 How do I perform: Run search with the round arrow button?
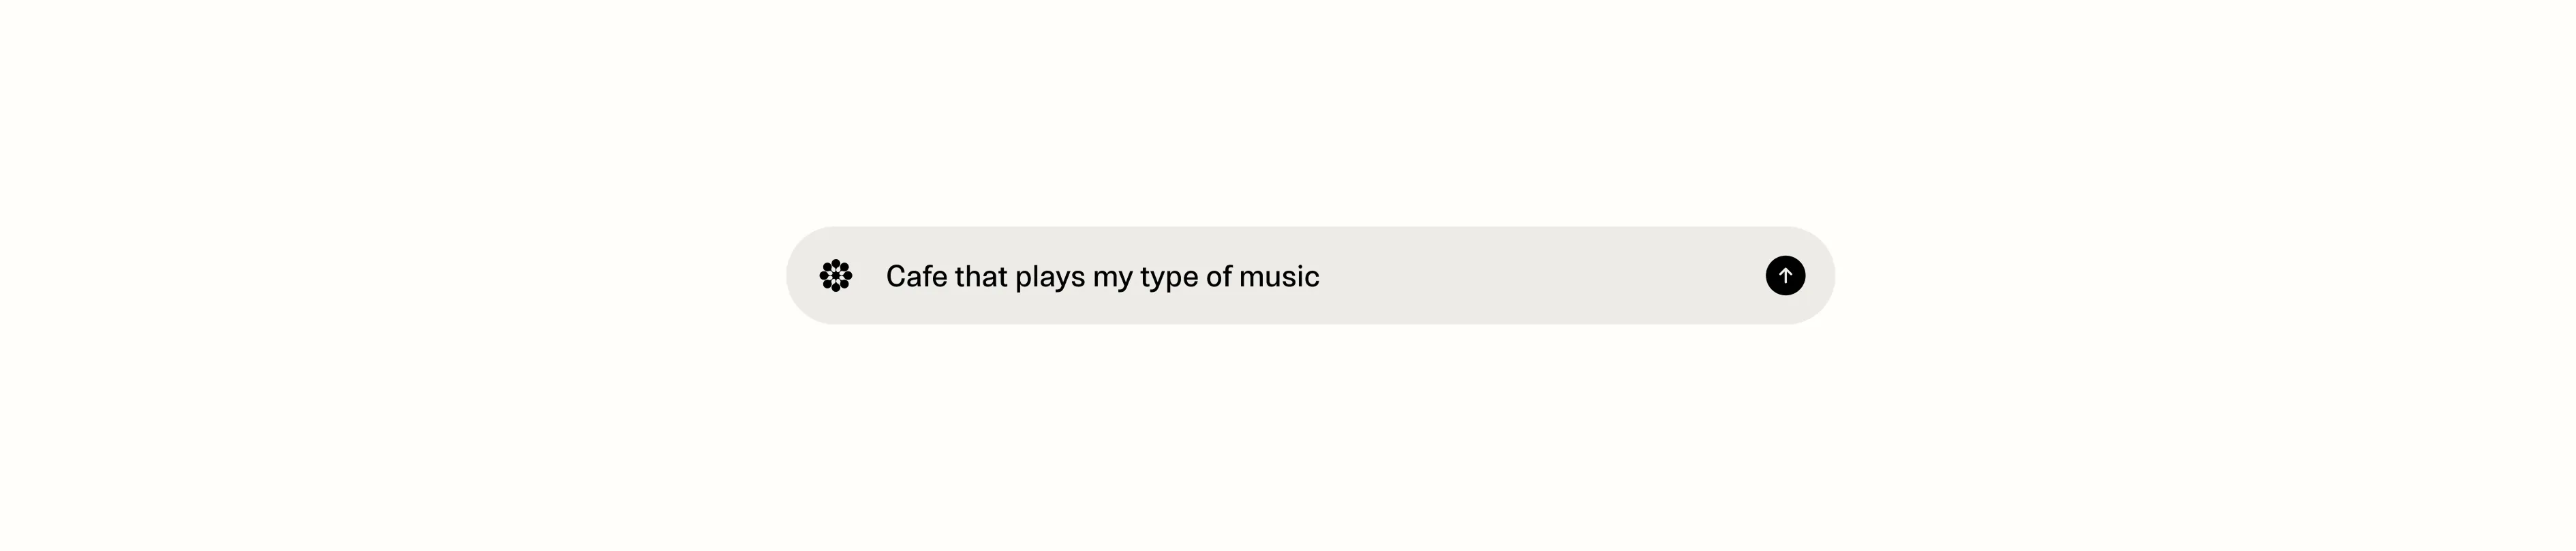coord(1784,275)
